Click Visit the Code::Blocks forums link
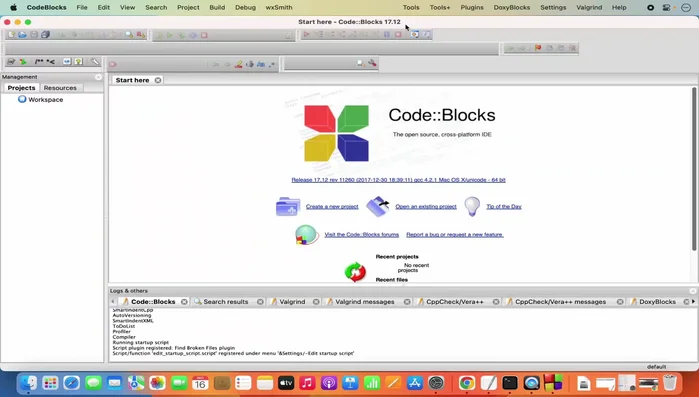 (x=362, y=235)
